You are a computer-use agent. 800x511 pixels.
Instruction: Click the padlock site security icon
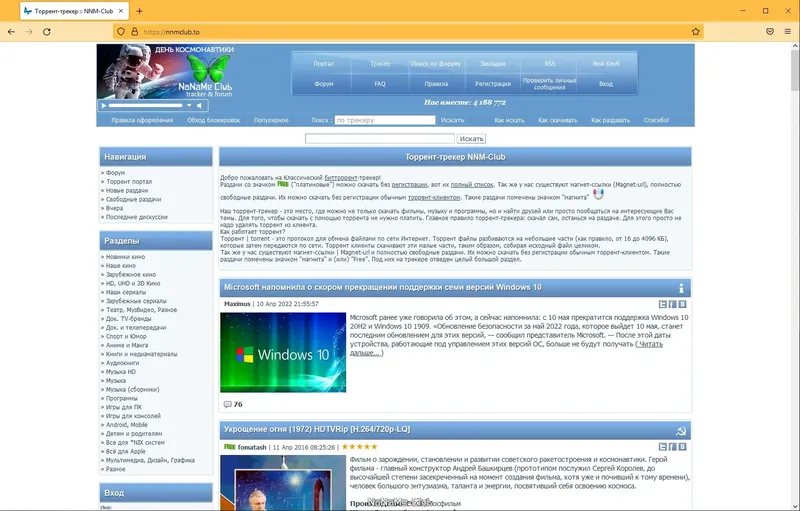(x=135, y=32)
